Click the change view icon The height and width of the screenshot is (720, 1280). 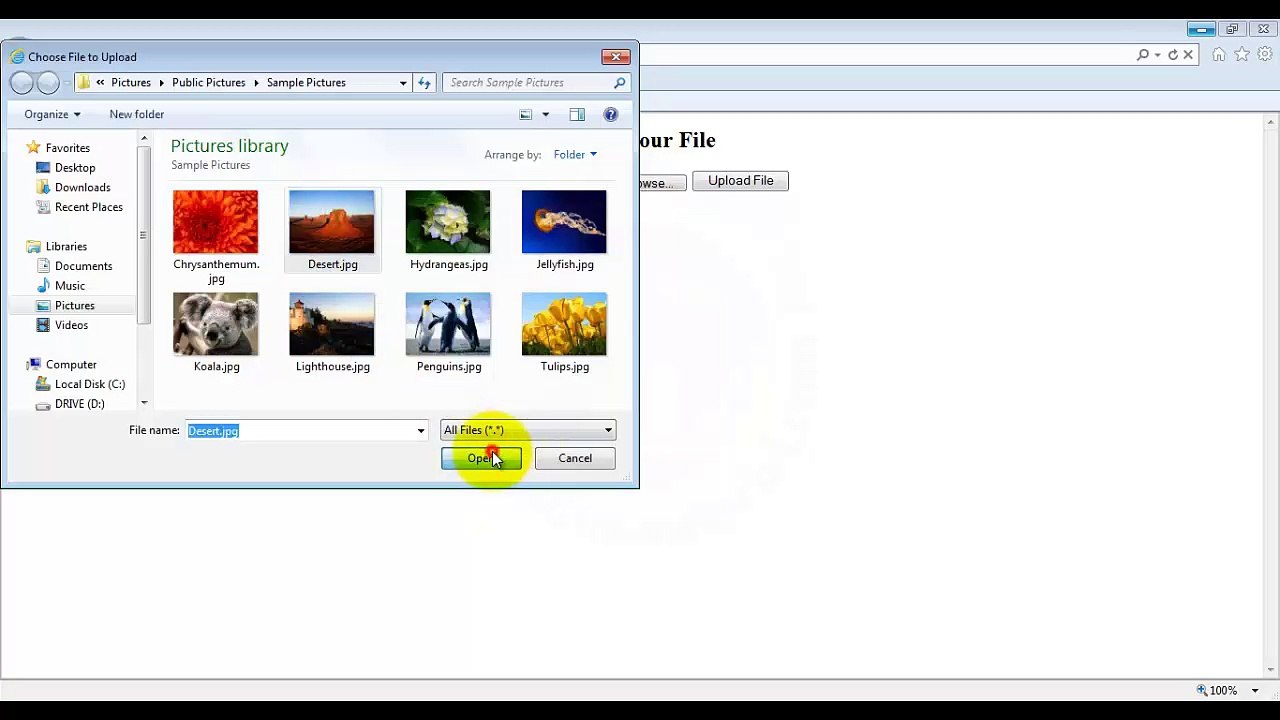point(526,115)
